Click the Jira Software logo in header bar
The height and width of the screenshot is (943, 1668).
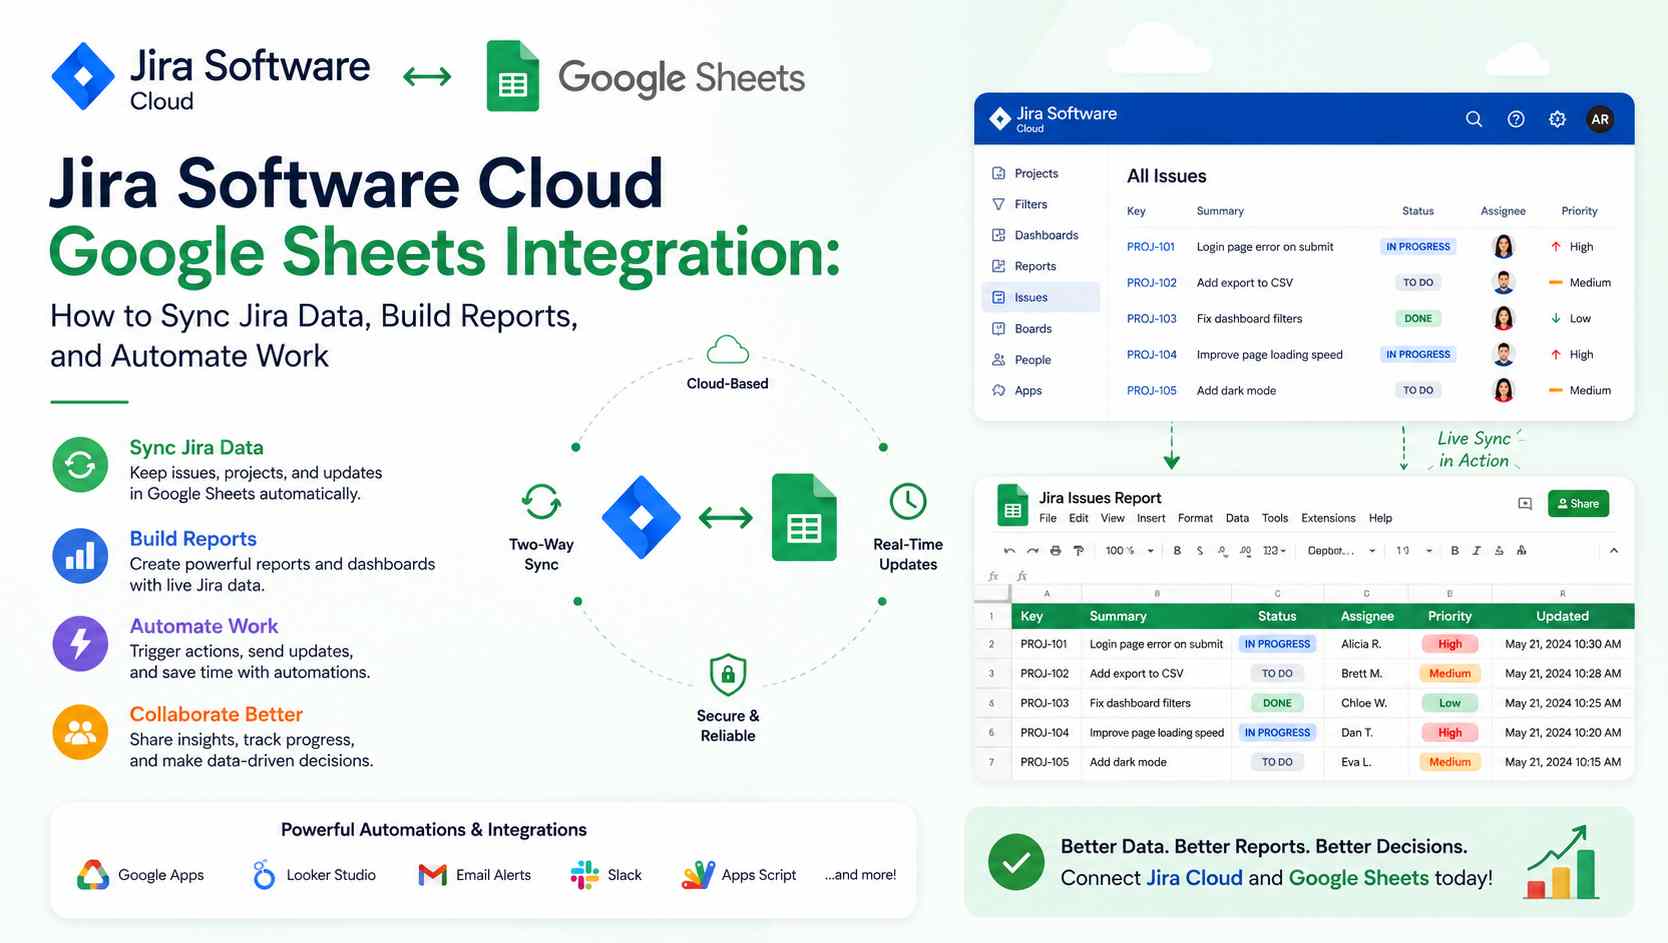(1053, 118)
